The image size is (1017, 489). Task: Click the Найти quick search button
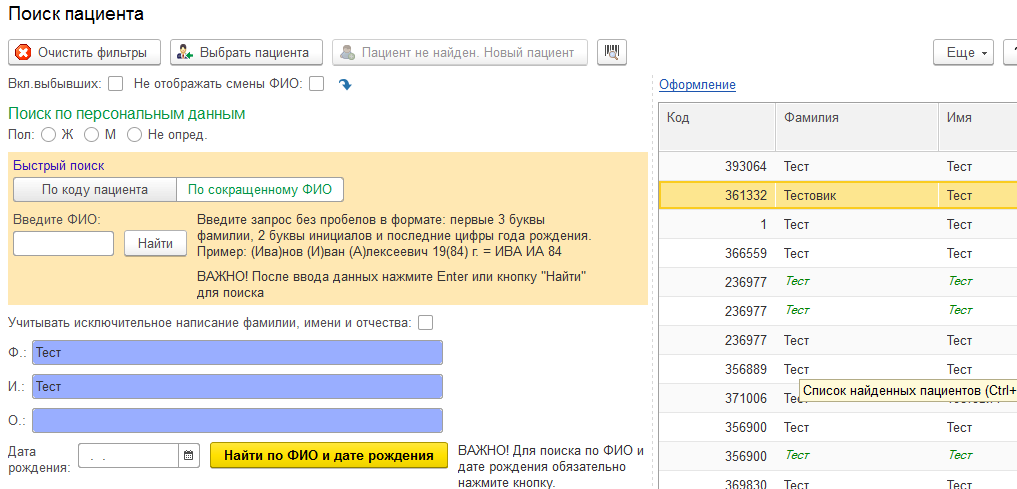pos(155,243)
